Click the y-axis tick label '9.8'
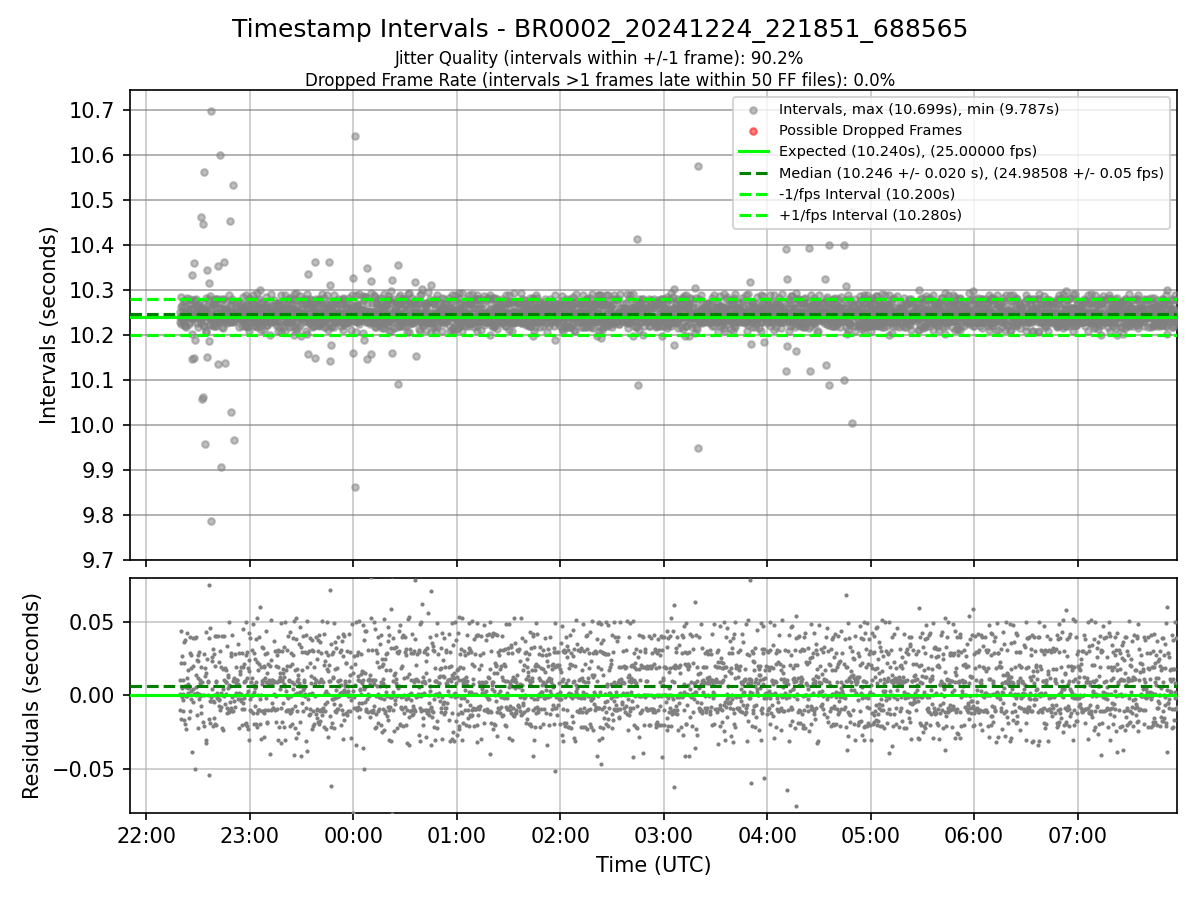This screenshot has height=900, width=1200. click(96, 515)
